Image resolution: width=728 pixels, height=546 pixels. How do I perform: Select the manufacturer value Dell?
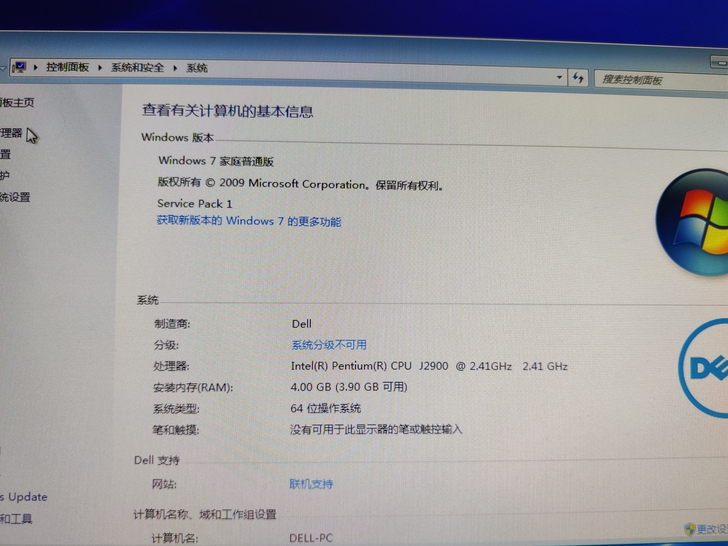coord(302,324)
